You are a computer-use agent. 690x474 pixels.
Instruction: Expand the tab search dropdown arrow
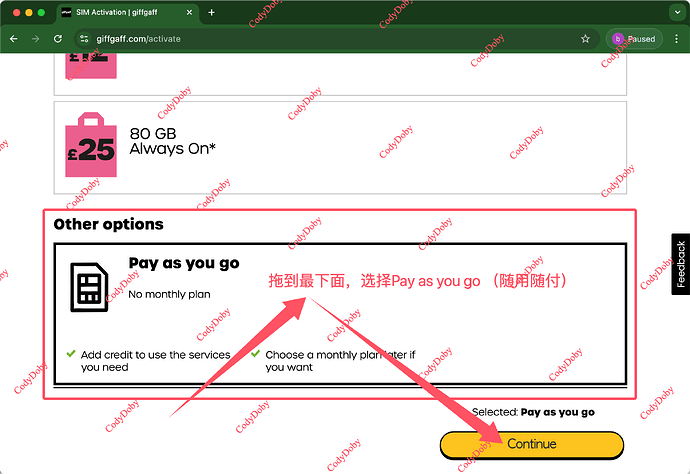(x=678, y=12)
